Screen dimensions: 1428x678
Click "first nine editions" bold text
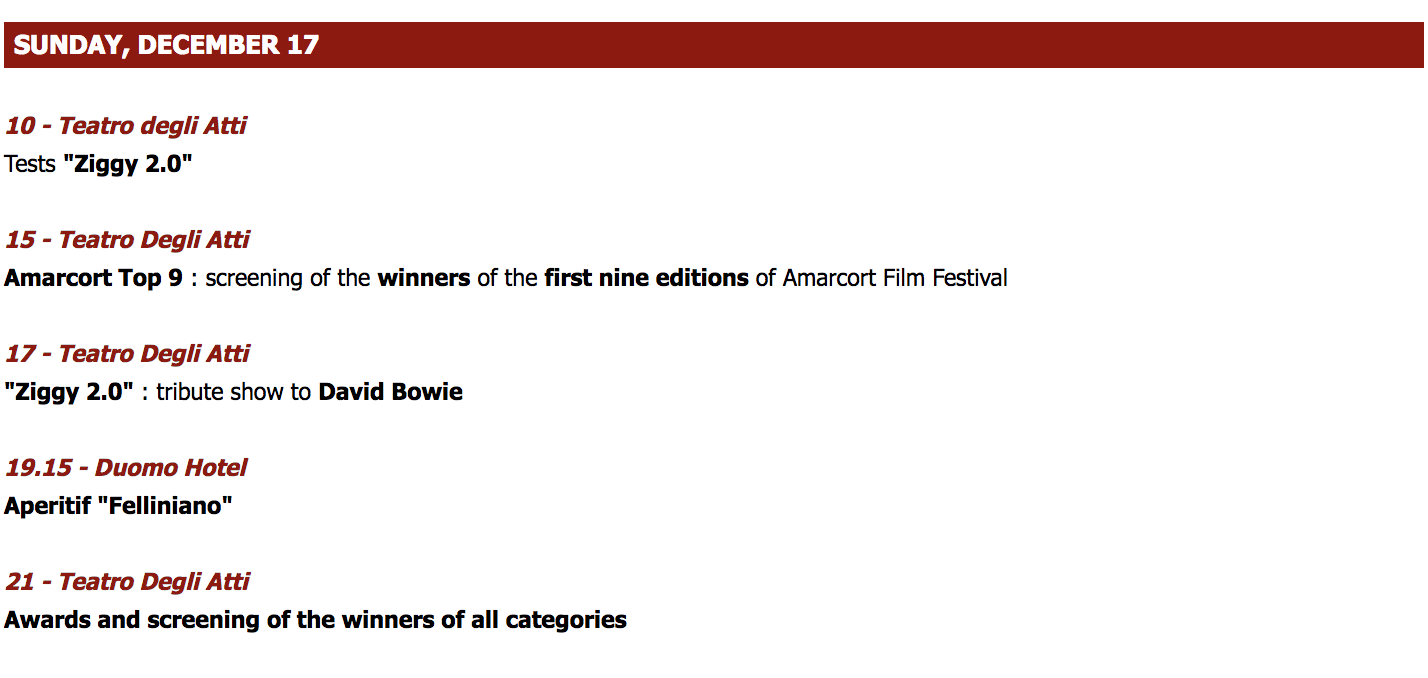(646, 278)
